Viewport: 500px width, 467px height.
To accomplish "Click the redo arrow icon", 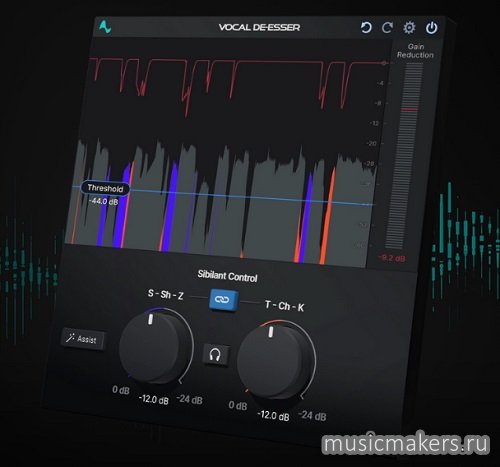I will pos(387,28).
